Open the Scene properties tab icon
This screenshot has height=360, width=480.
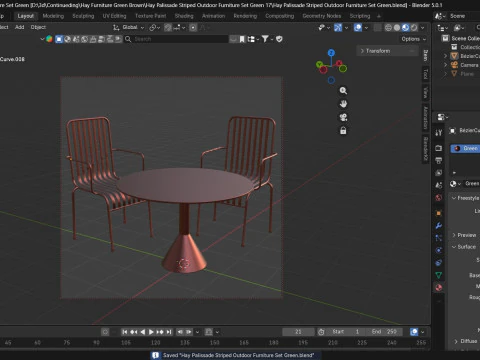pos(439,185)
